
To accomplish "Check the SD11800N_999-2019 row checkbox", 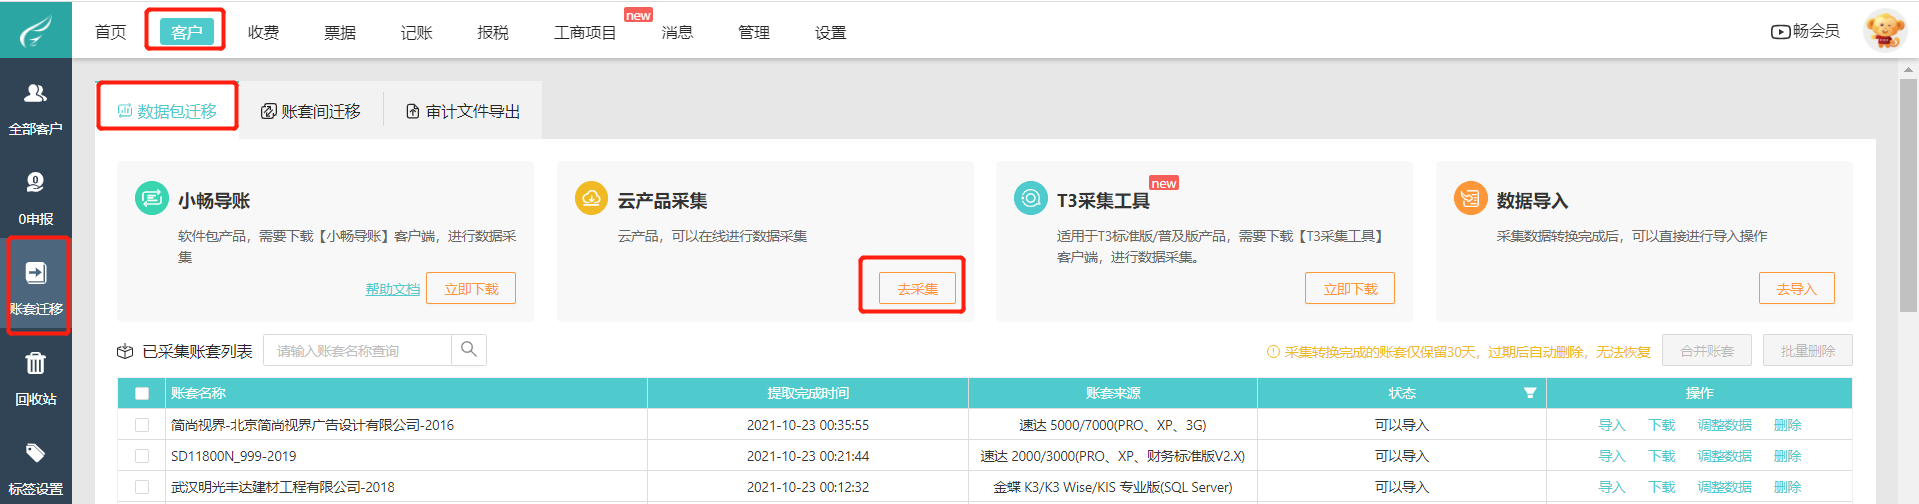I will [x=142, y=456].
